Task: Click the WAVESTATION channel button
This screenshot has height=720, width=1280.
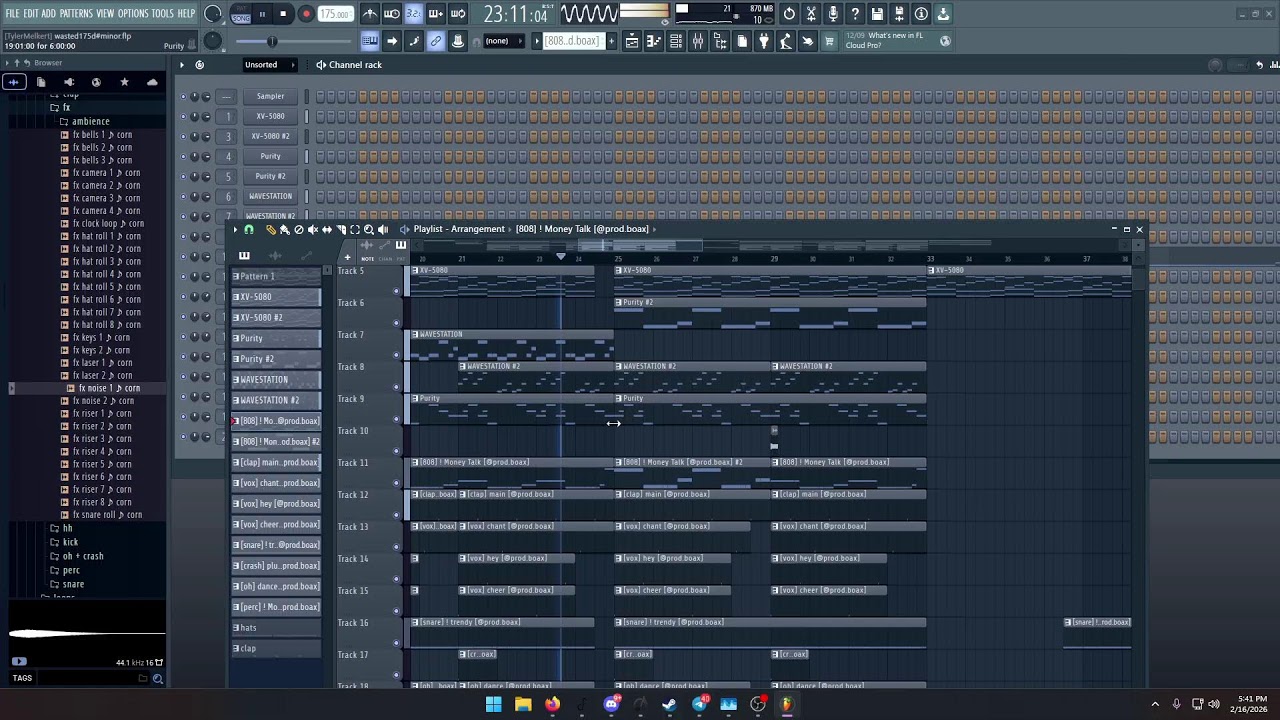Action: (x=270, y=197)
